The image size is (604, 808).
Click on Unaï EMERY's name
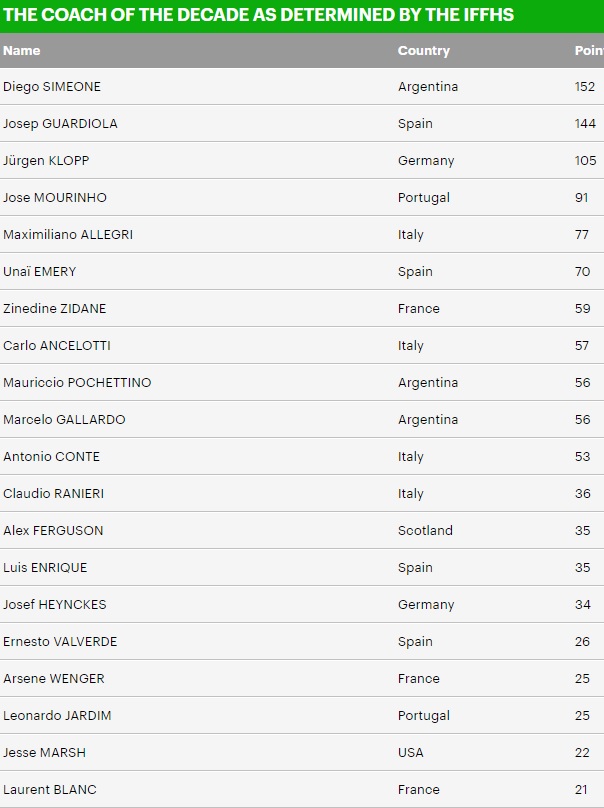(40, 272)
